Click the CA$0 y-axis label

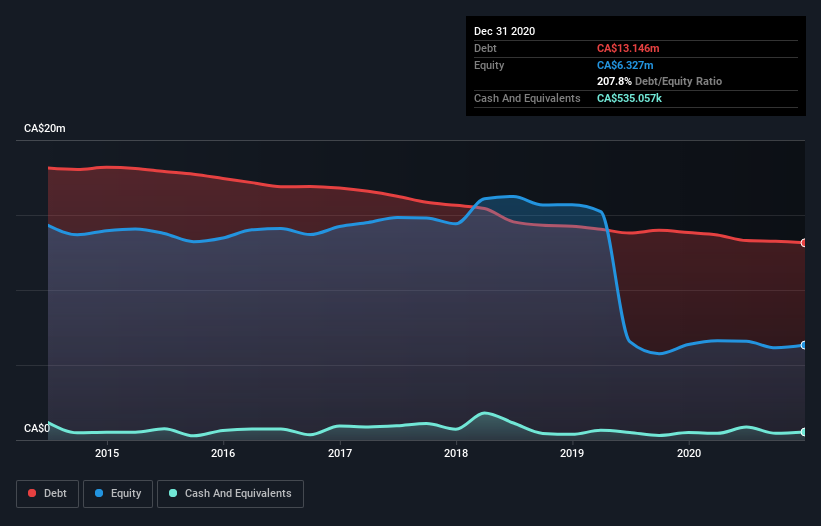tap(37, 428)
